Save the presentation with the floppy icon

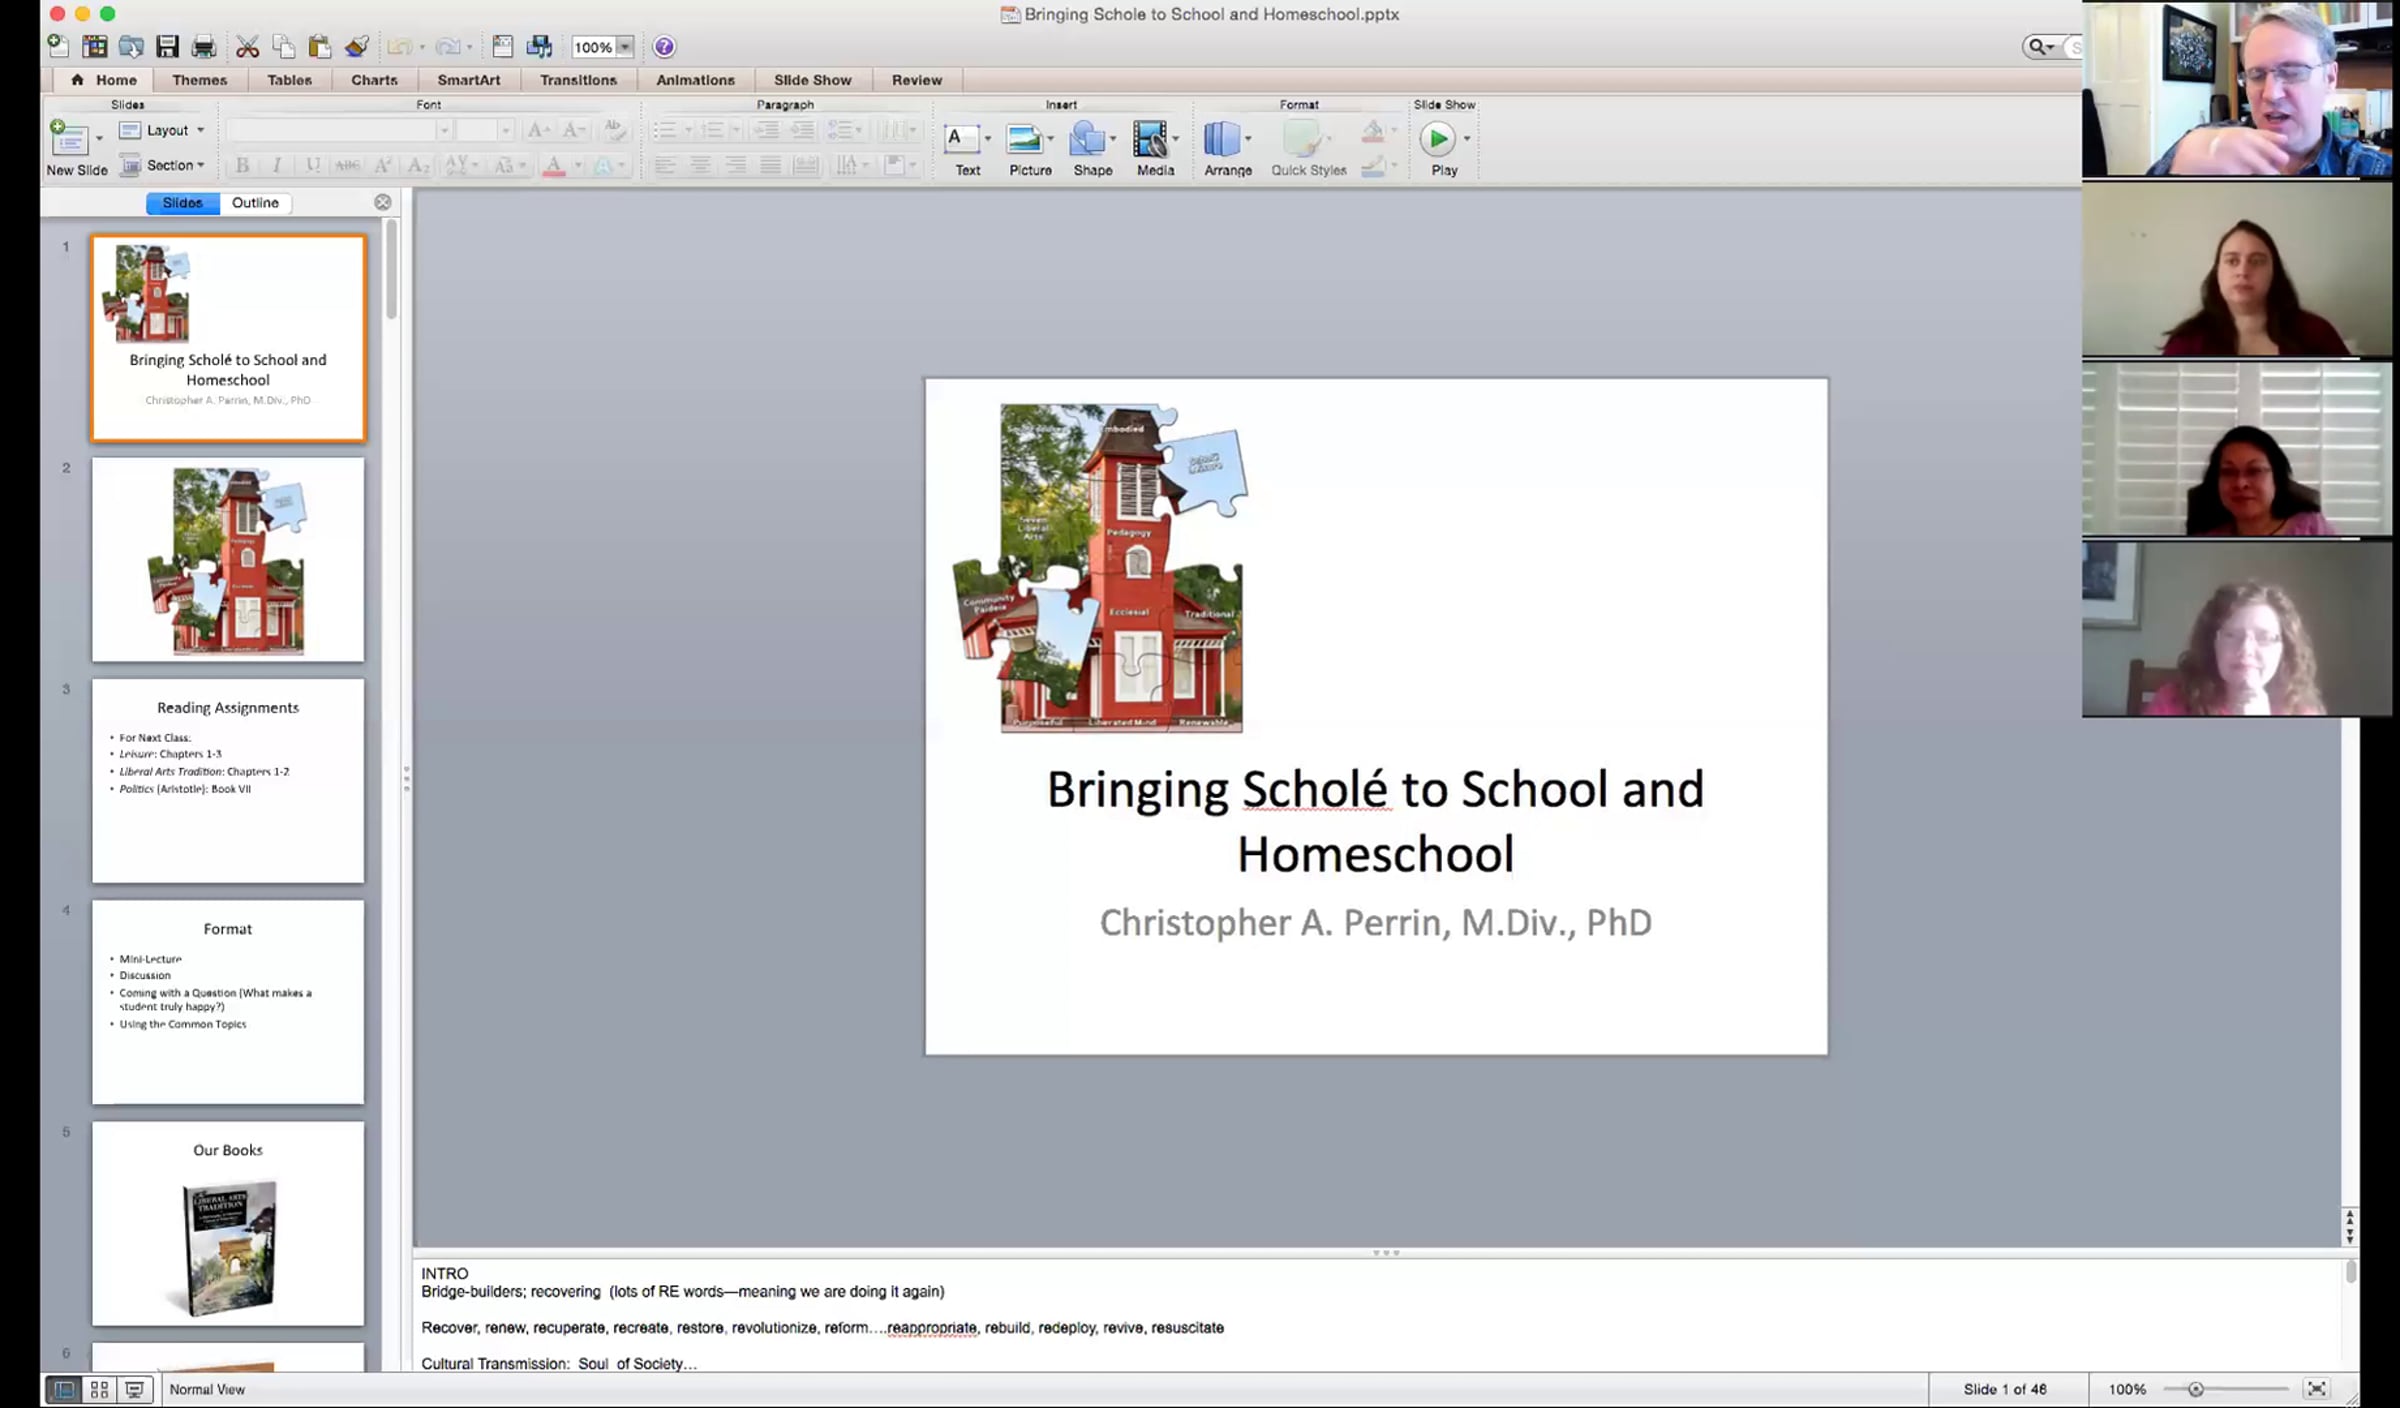click(167, 46)
